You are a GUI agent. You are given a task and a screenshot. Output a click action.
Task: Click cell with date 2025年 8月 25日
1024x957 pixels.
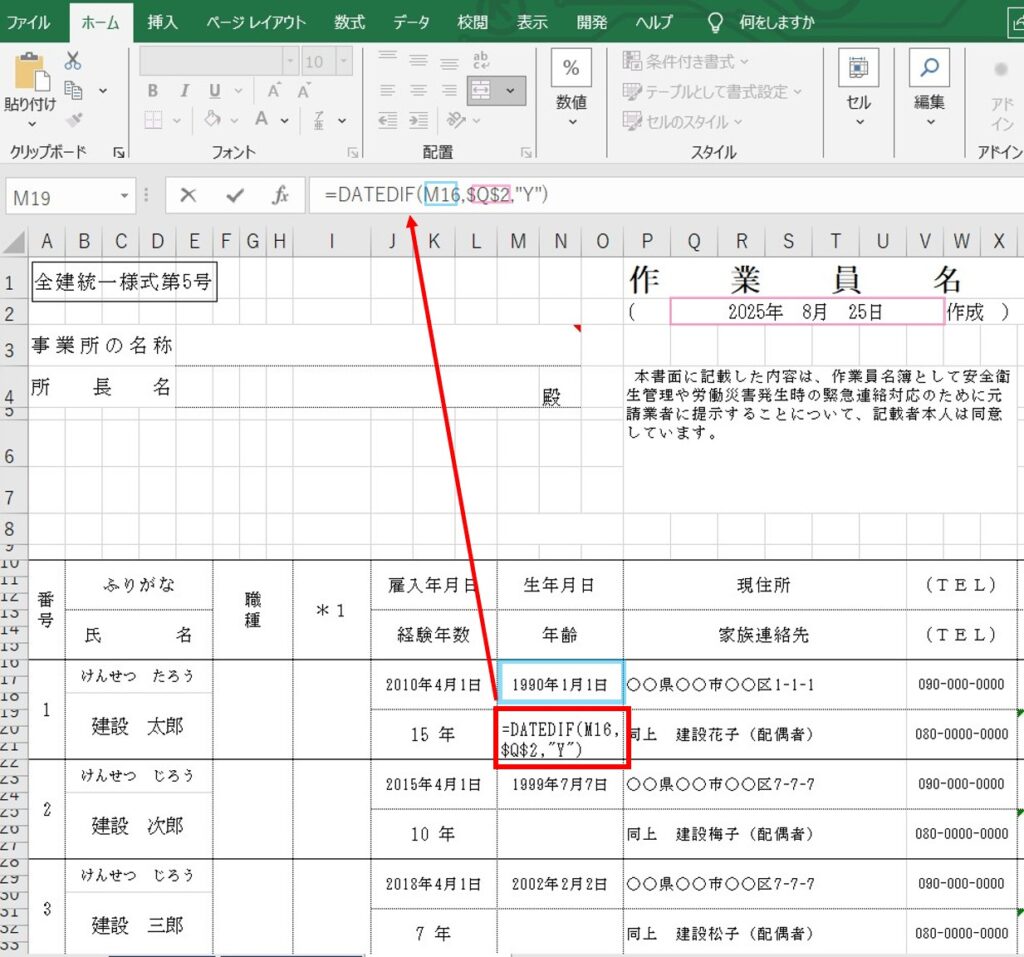[x=807, y=312]
